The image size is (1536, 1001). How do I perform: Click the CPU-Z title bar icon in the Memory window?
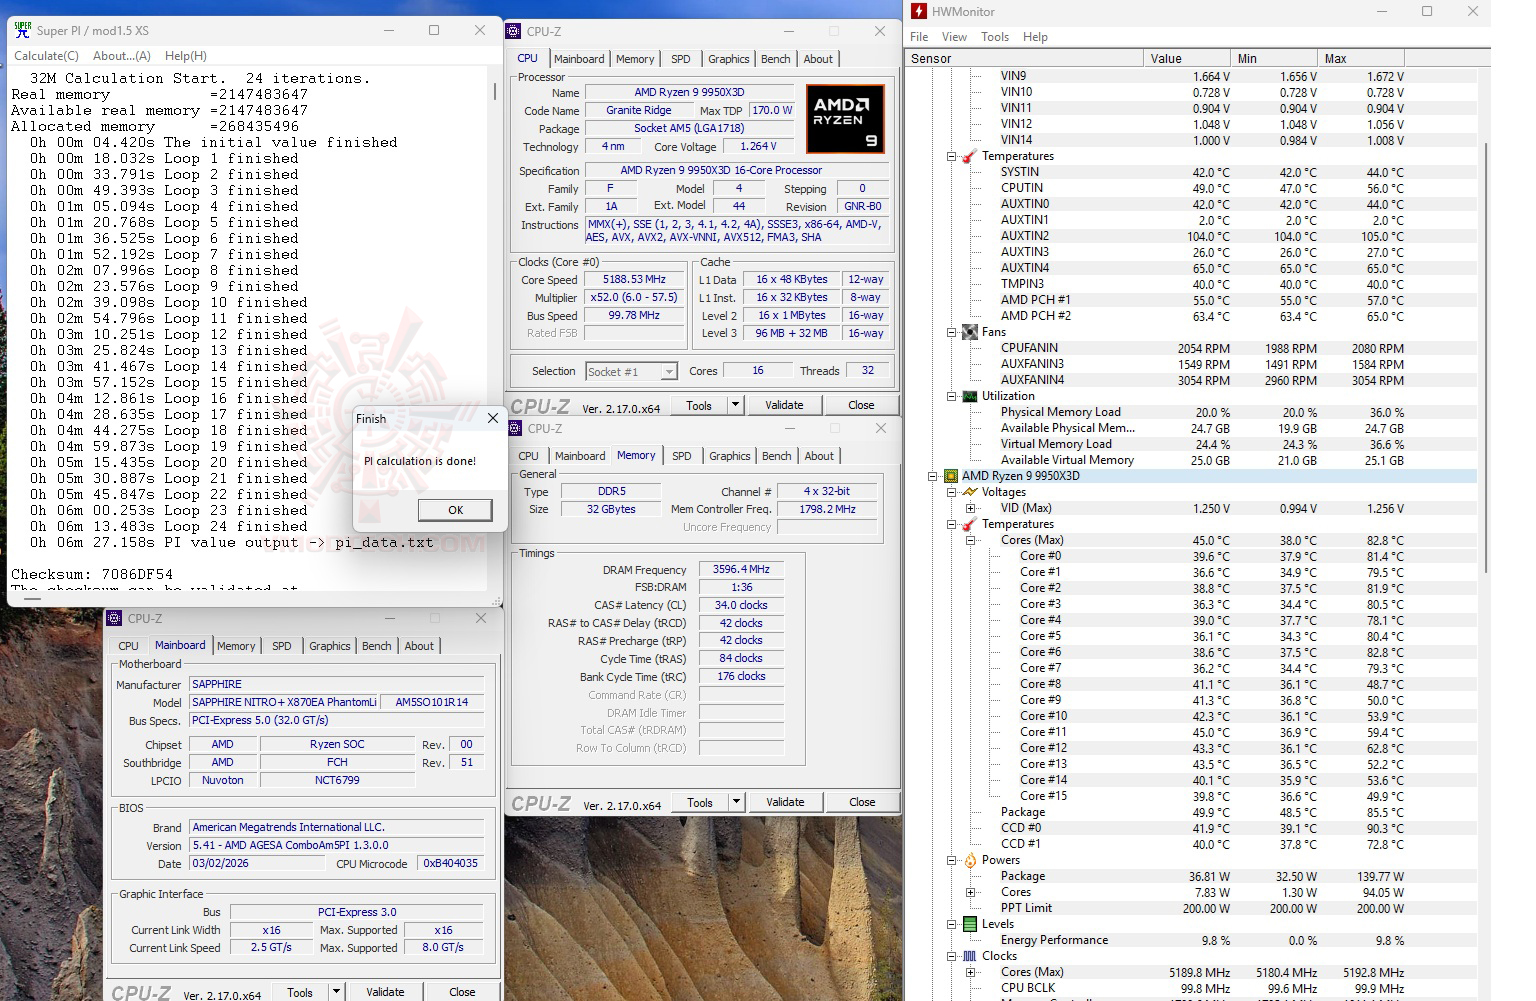[515, 428]
